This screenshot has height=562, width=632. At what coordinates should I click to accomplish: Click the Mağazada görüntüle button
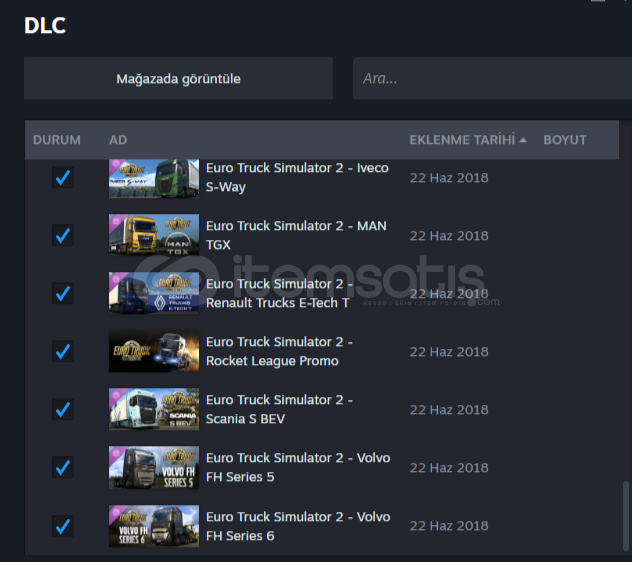click(179, 78)
